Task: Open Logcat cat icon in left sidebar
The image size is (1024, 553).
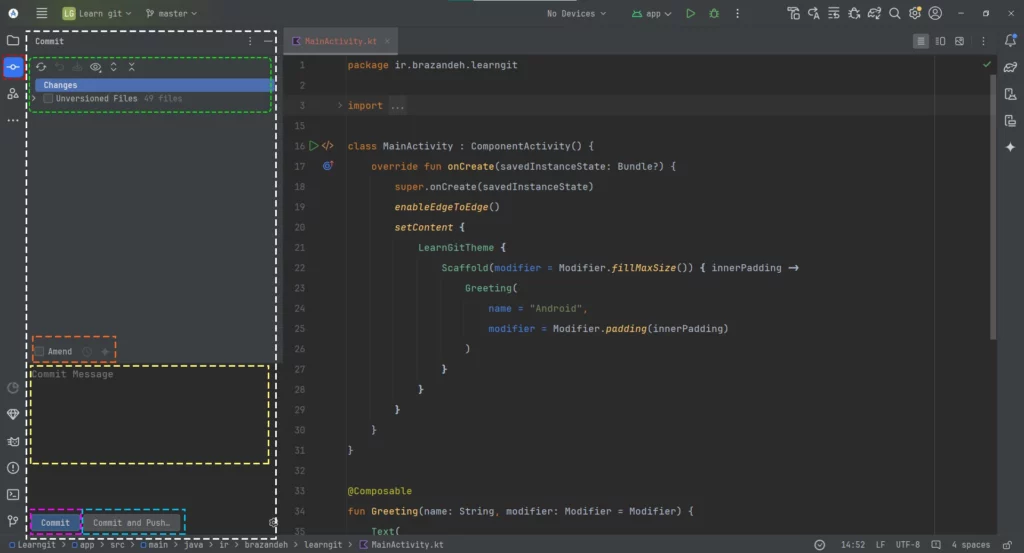Action: 12,441
